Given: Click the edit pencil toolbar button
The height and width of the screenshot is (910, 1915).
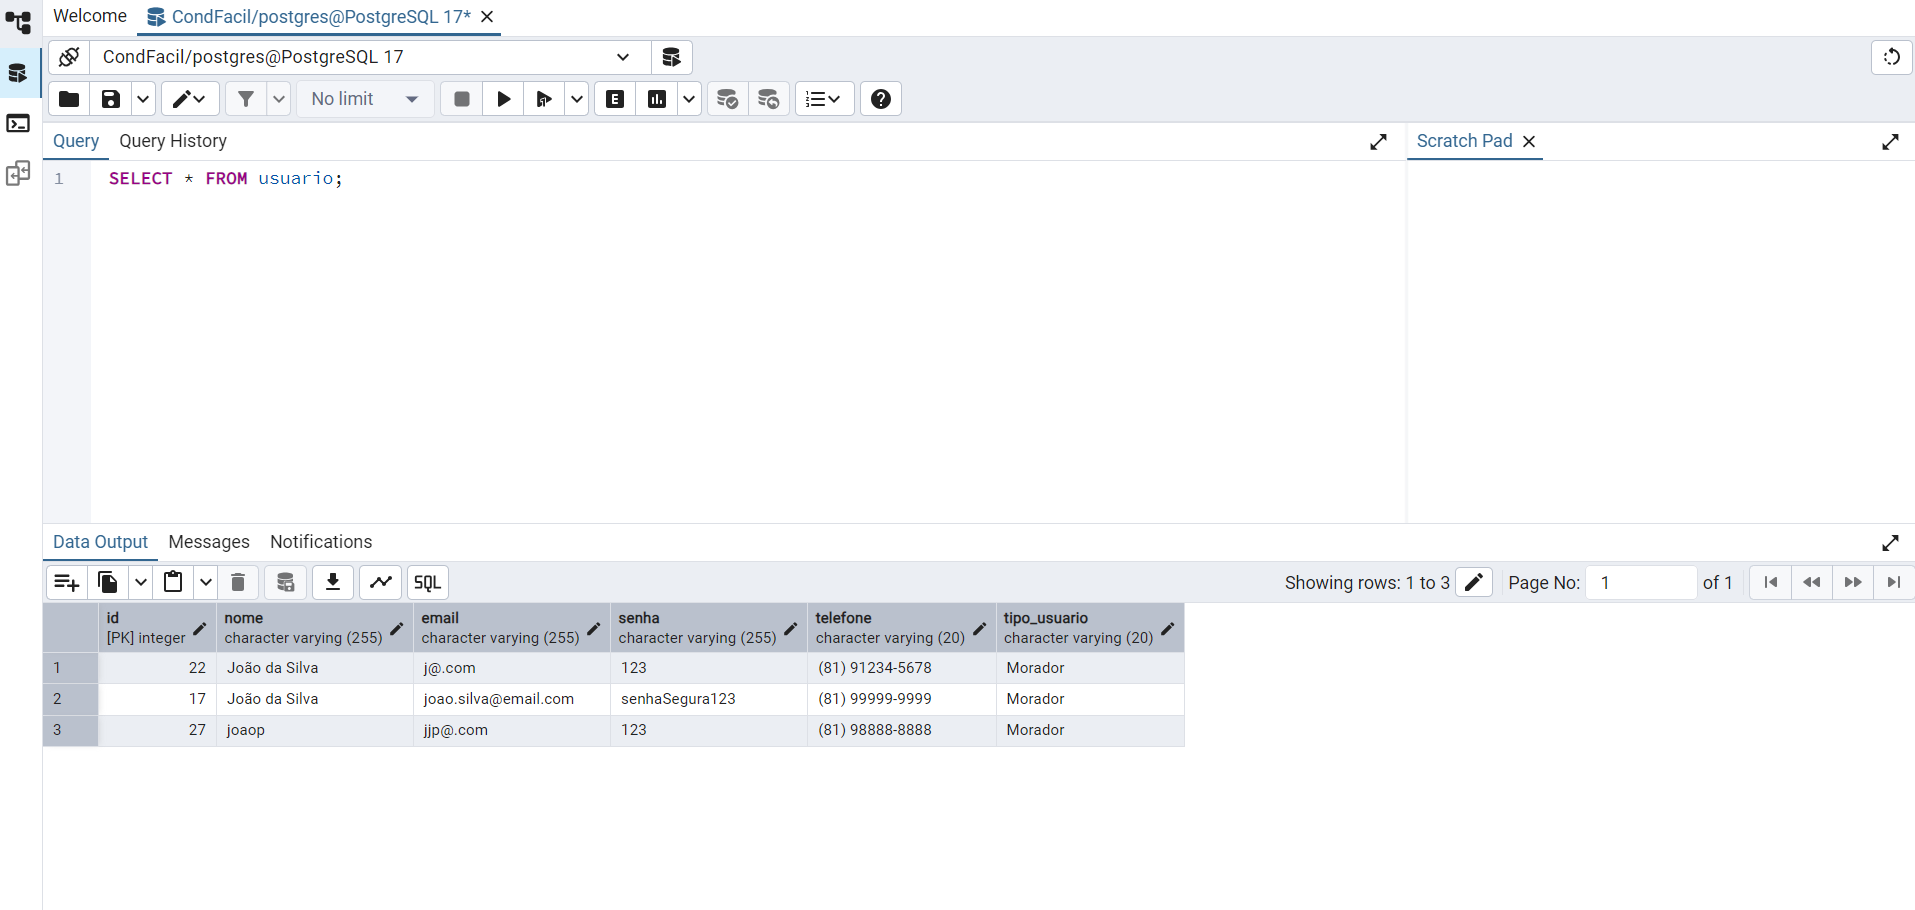Looking at the screenshot, I should pos(190,99).
